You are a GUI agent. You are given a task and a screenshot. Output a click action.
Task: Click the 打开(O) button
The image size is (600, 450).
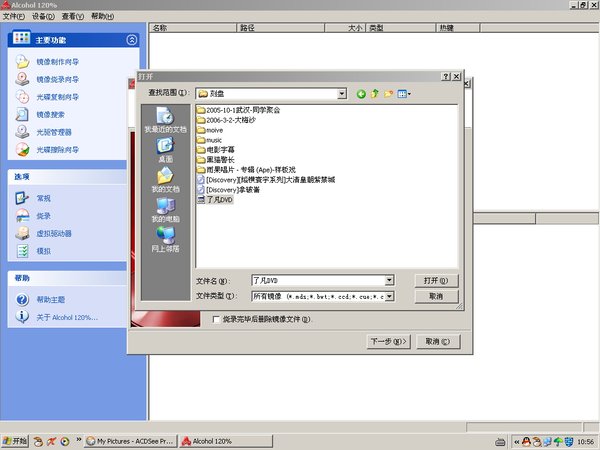[x=436, y=280]
